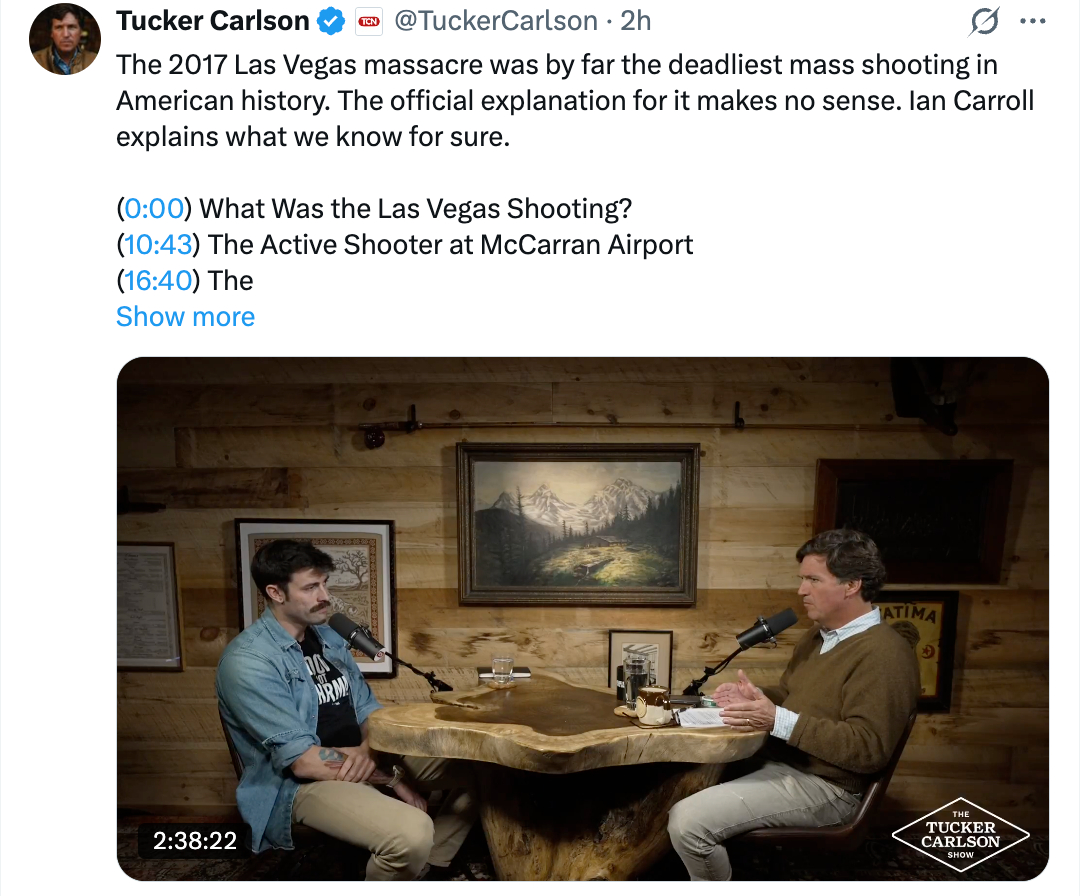The width and height of the screenshot is (1082, 896).
Task: Click the red TCN affiliation badge
Action: 370,21
